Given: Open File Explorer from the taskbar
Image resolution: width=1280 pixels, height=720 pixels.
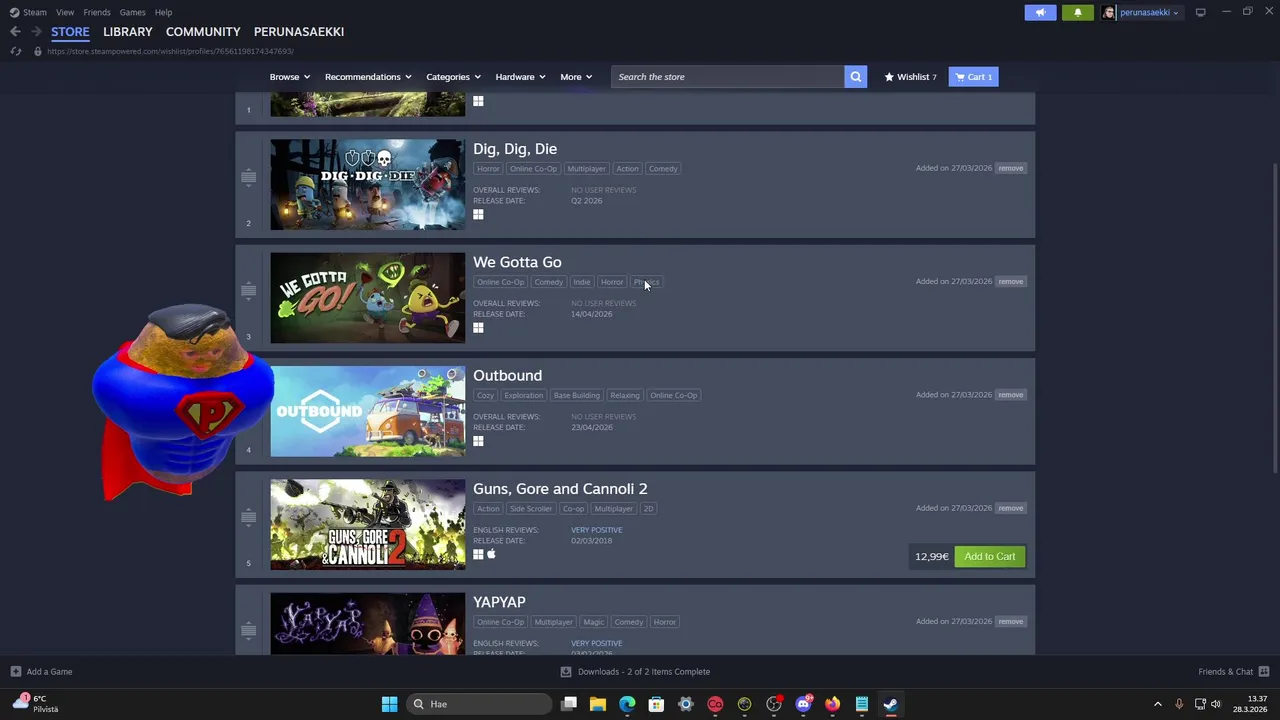Looking at the screenshot, I should click(598, 704).
